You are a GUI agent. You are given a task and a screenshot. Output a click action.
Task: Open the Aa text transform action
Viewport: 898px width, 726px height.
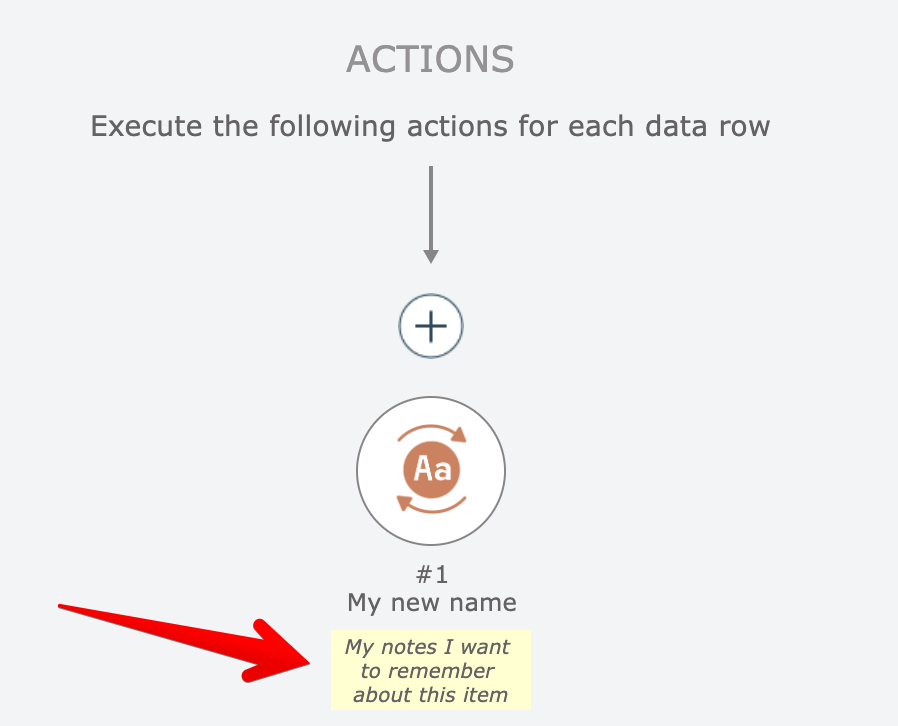click(x=431, y=470)
